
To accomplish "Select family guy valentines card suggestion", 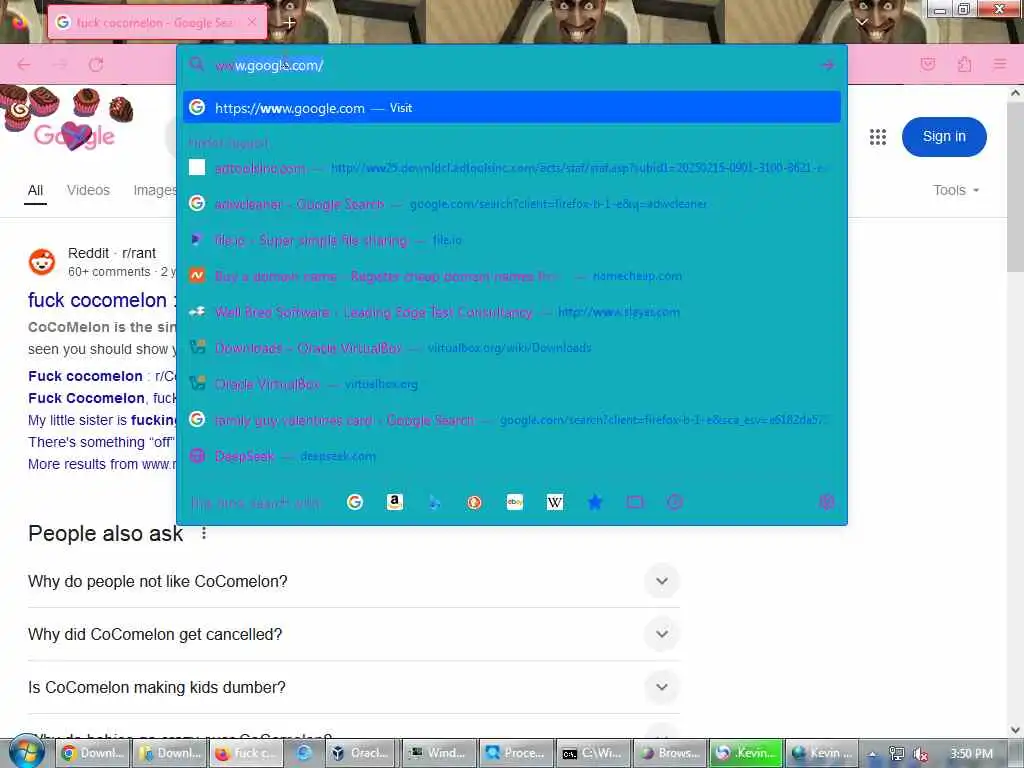I will coord(511,420).
